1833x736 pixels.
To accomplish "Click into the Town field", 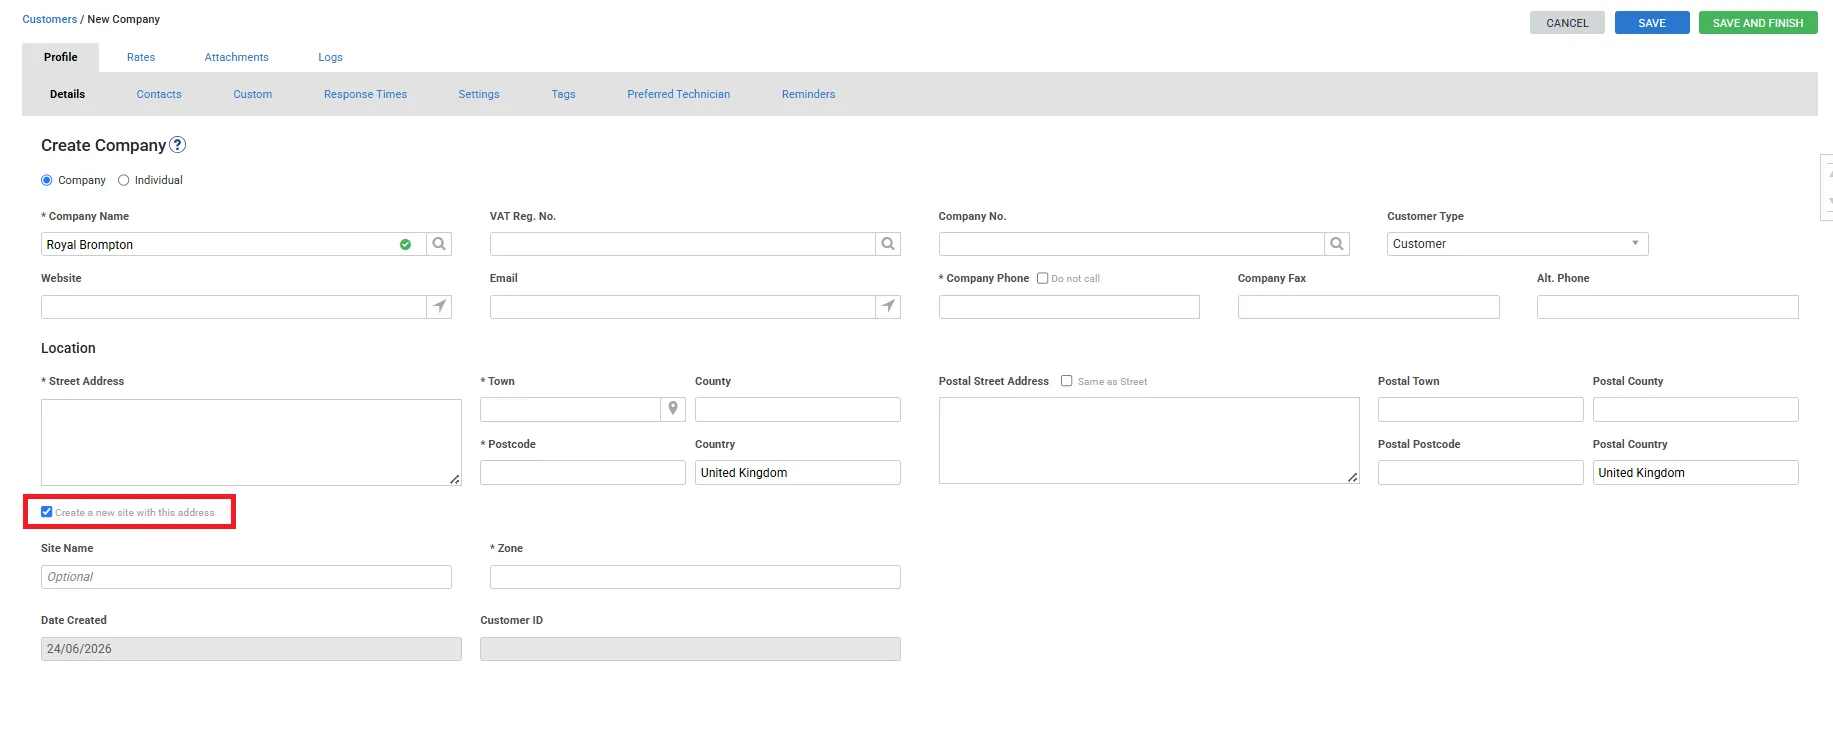I will click(570, 408).
